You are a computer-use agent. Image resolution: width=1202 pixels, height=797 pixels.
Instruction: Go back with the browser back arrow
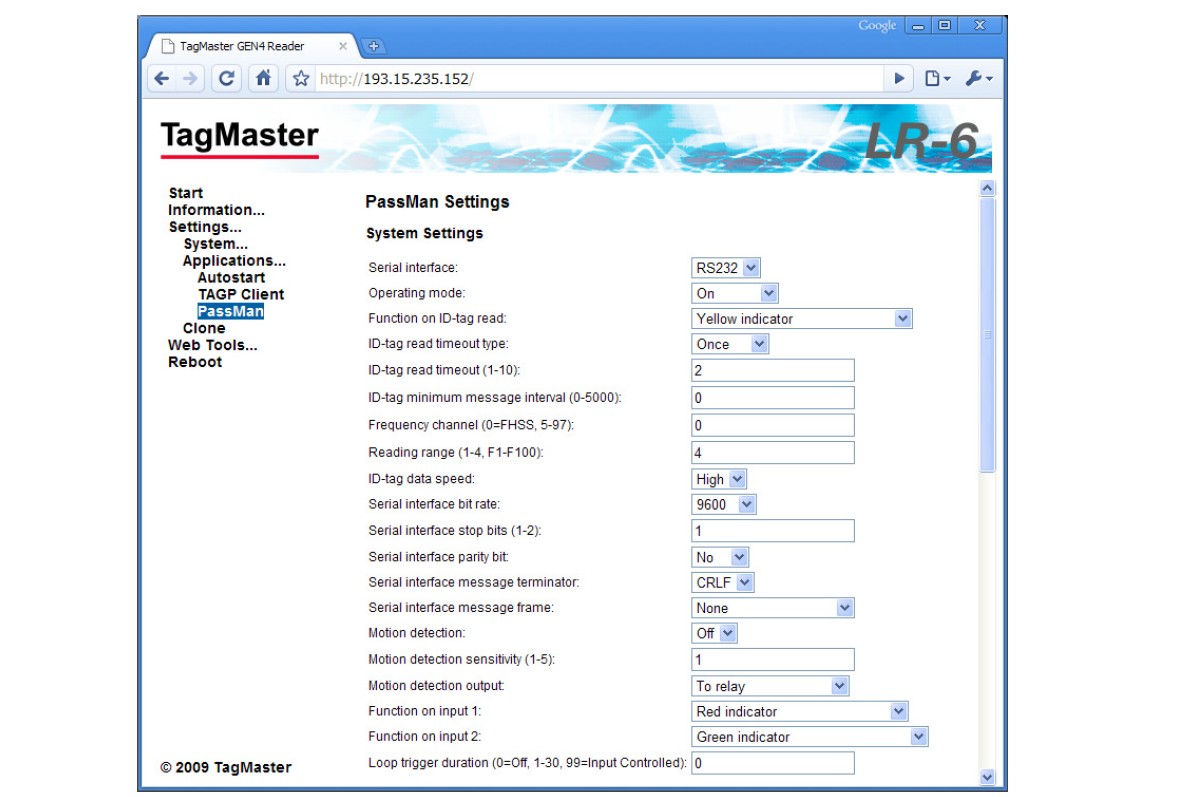pyautogui.click(x=162, y=78)
